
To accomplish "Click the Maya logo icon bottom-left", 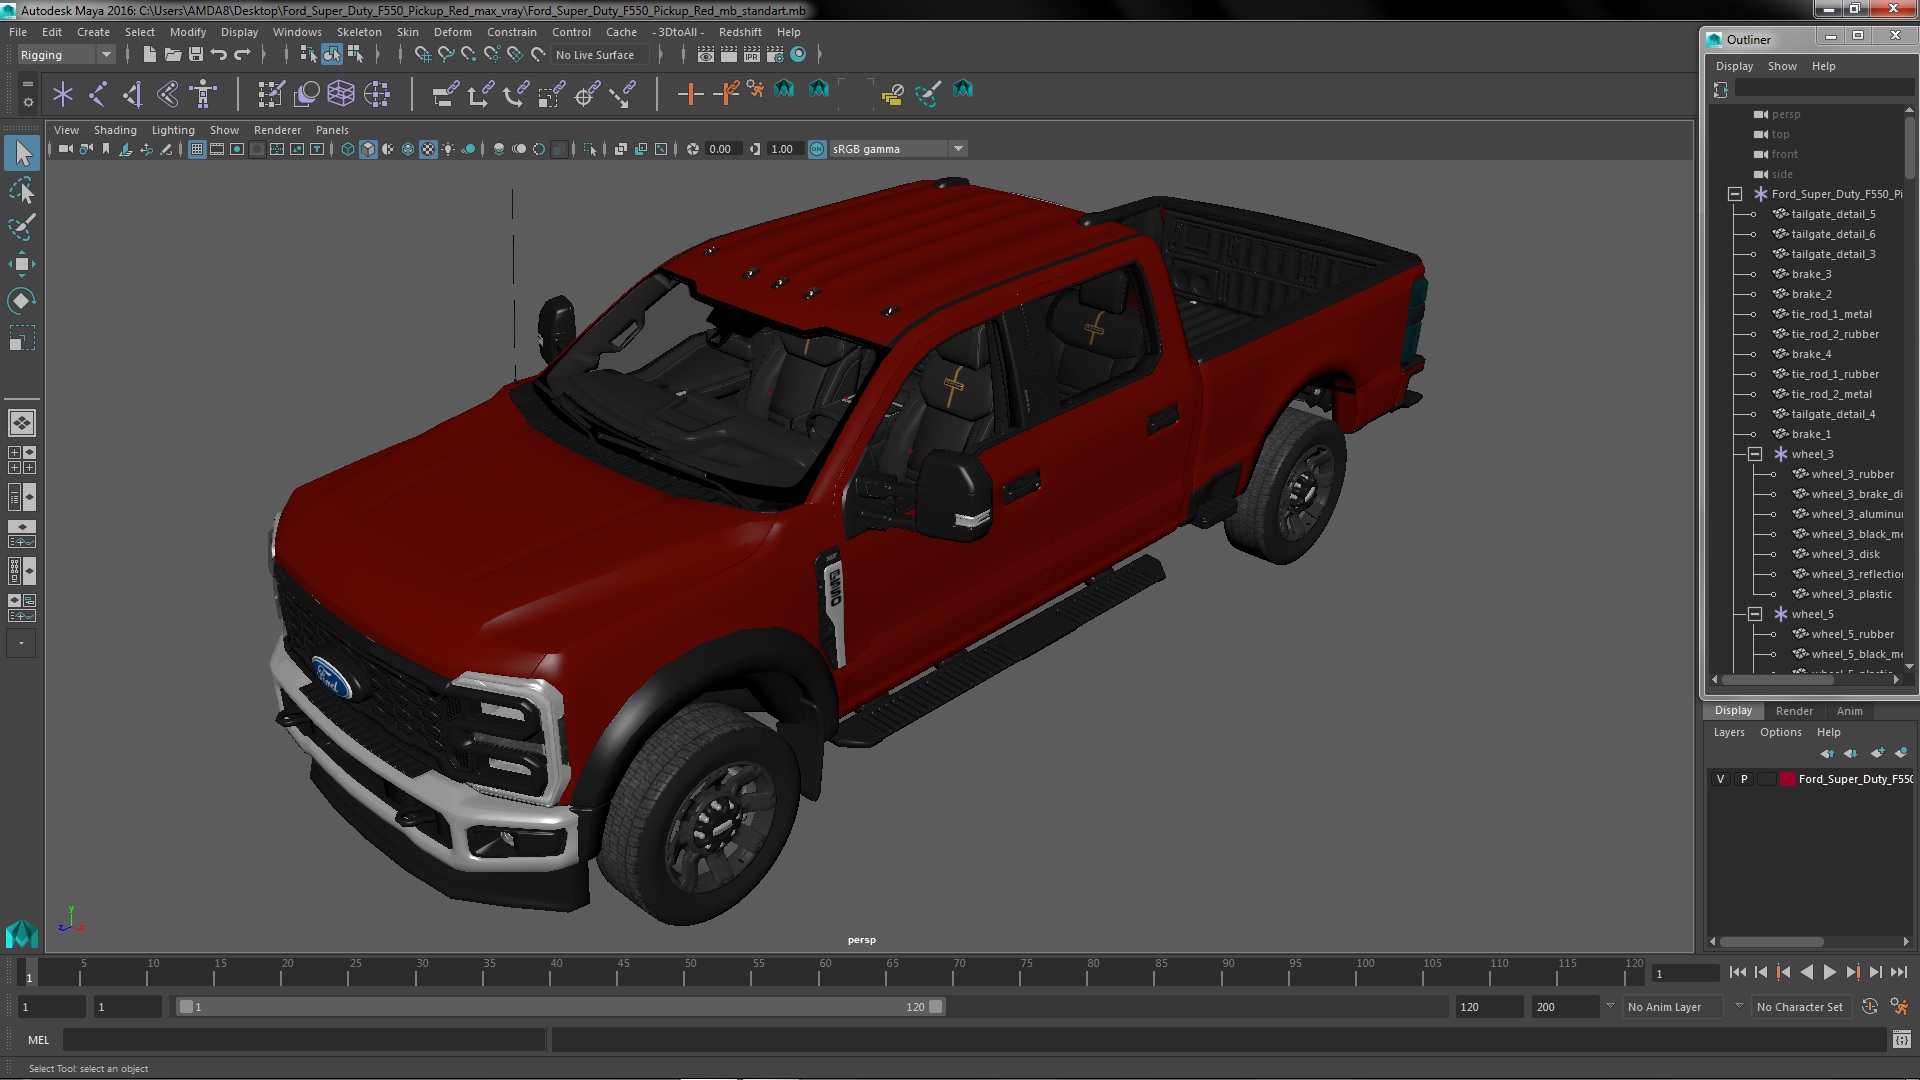I will point(21,934).
